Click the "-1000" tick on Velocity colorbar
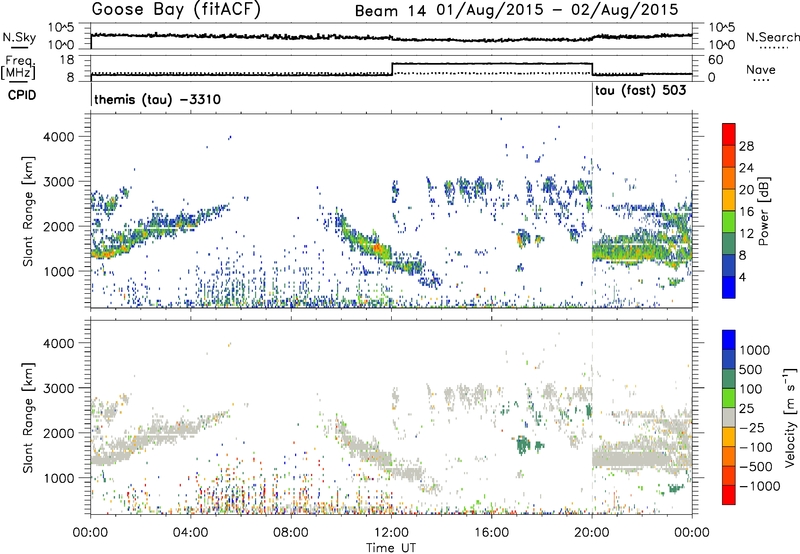 pyautogui.click(x=760, y=486)
